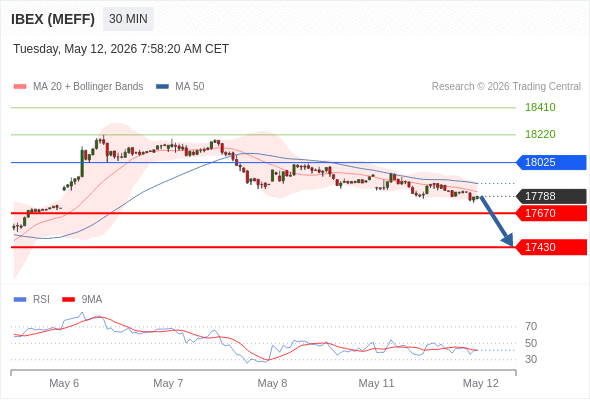Click the 18410 resistance level label
590x400 pixels.
(540, 108)
